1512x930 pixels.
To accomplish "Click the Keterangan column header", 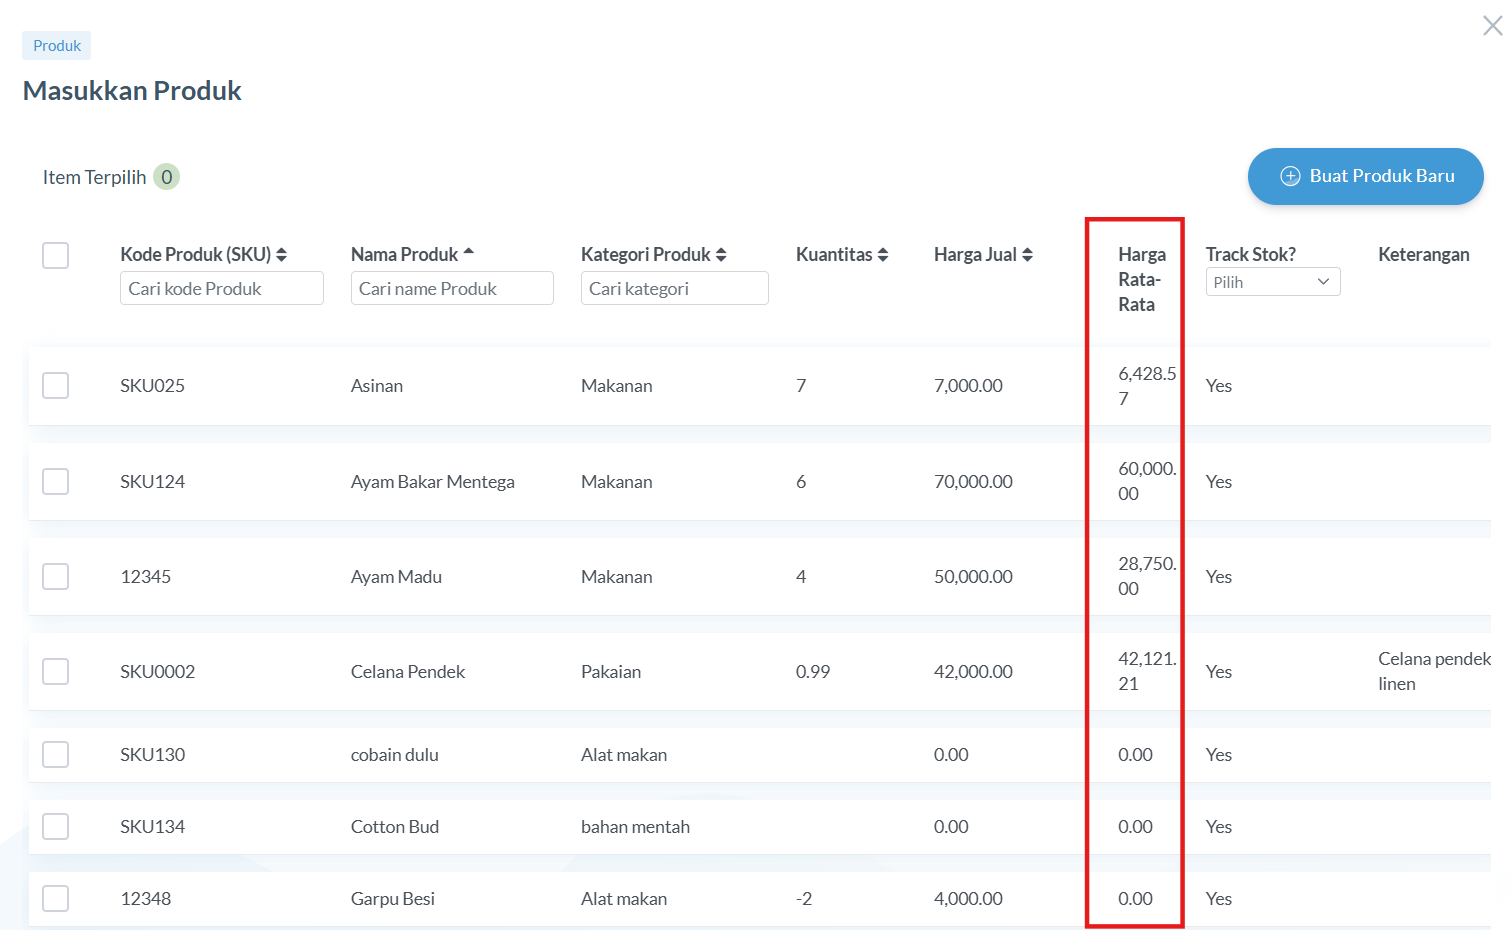I will click(1423, 255).
